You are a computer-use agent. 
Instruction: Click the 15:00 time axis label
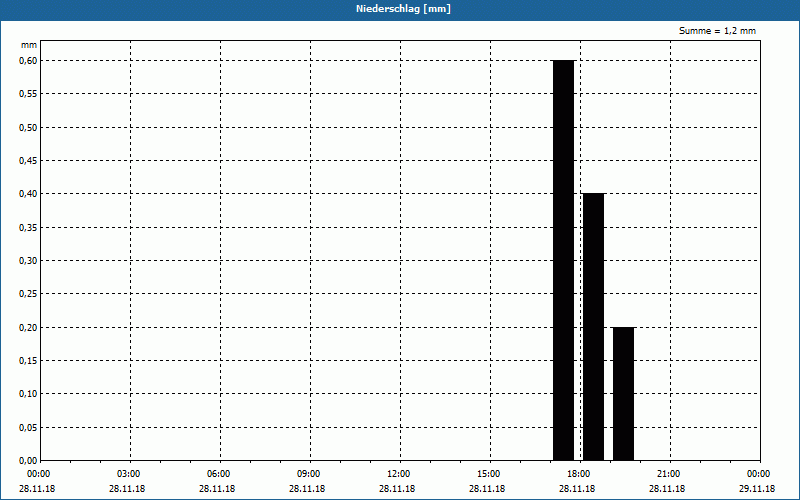(x=490, y=474)
